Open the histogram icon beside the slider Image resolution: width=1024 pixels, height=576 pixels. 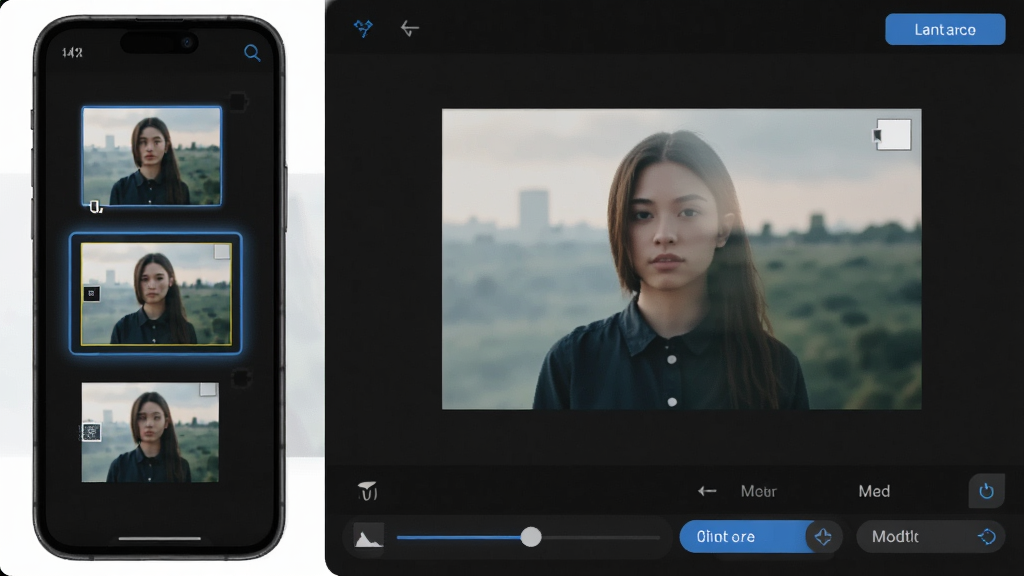pyautogui.click(x=368, y=537)
